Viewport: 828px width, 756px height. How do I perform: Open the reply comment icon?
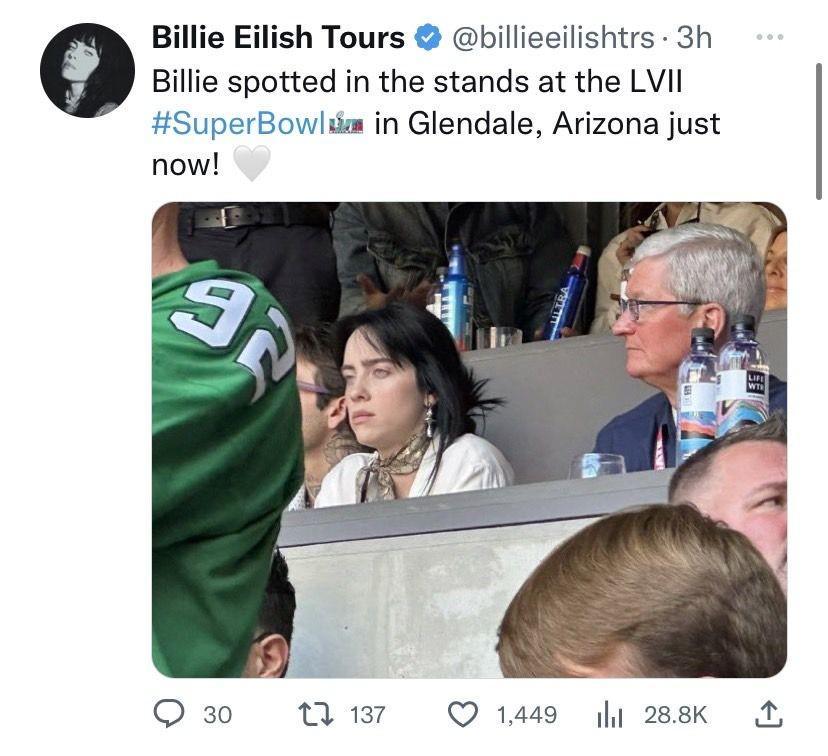[169, 714]
